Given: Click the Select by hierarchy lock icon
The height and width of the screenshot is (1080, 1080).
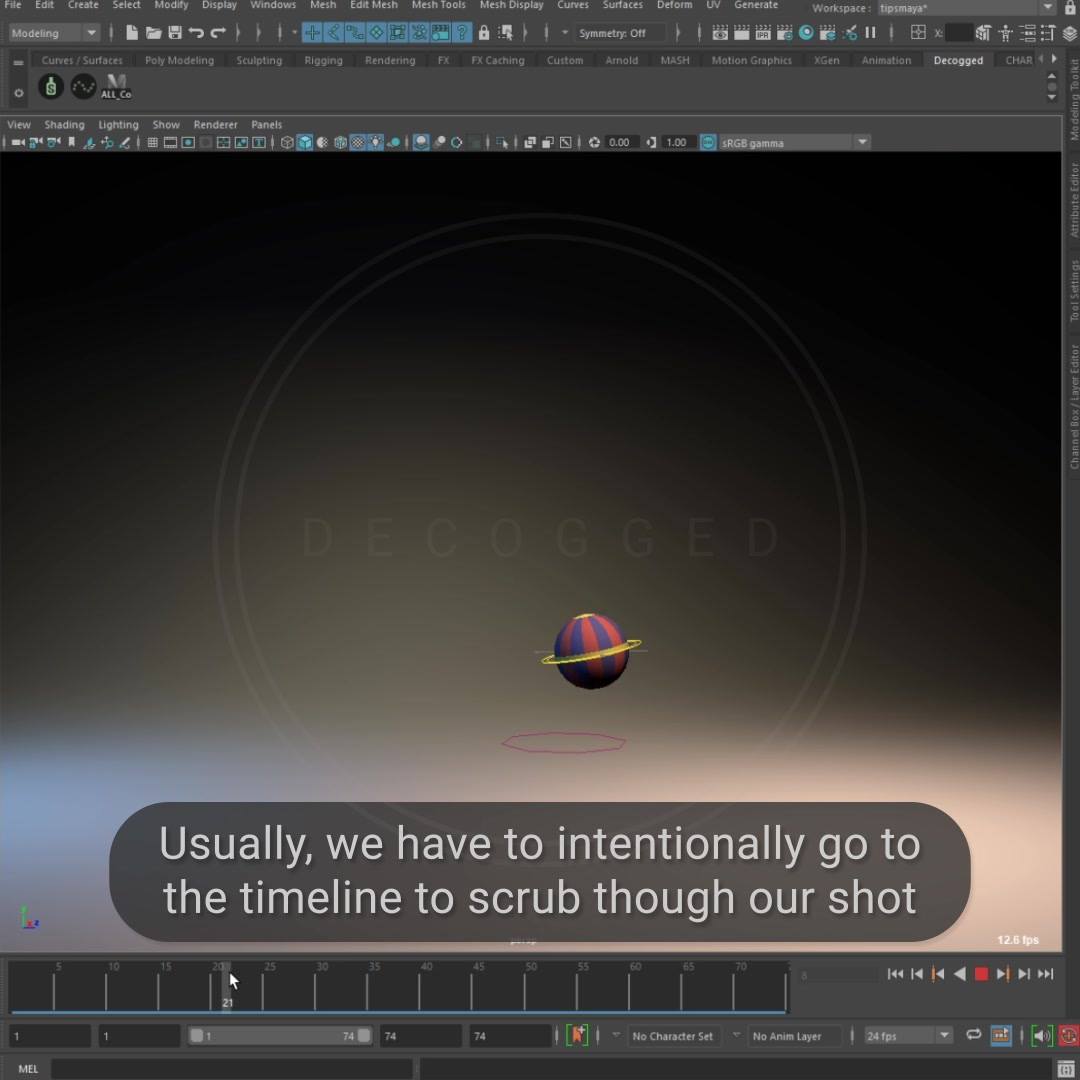Looking at the screenshot, I should click(x=484, y=32).
